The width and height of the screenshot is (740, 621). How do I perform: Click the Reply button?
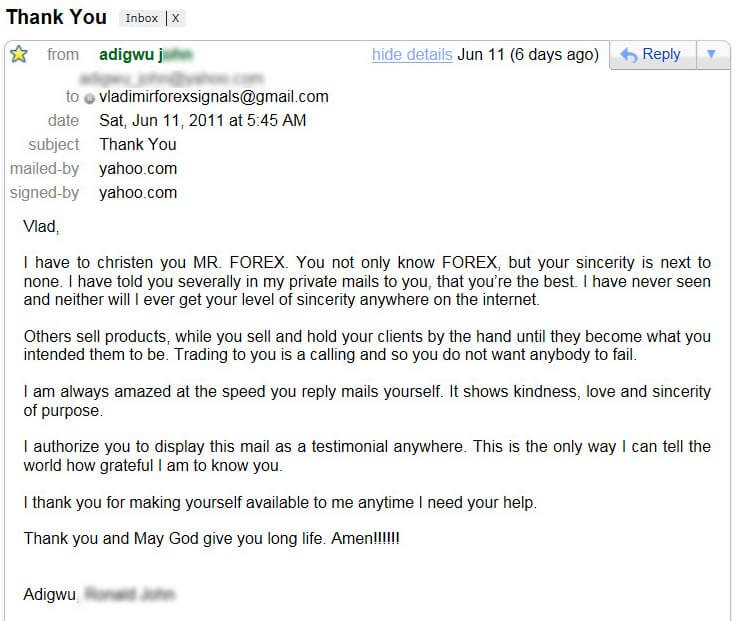653,55
